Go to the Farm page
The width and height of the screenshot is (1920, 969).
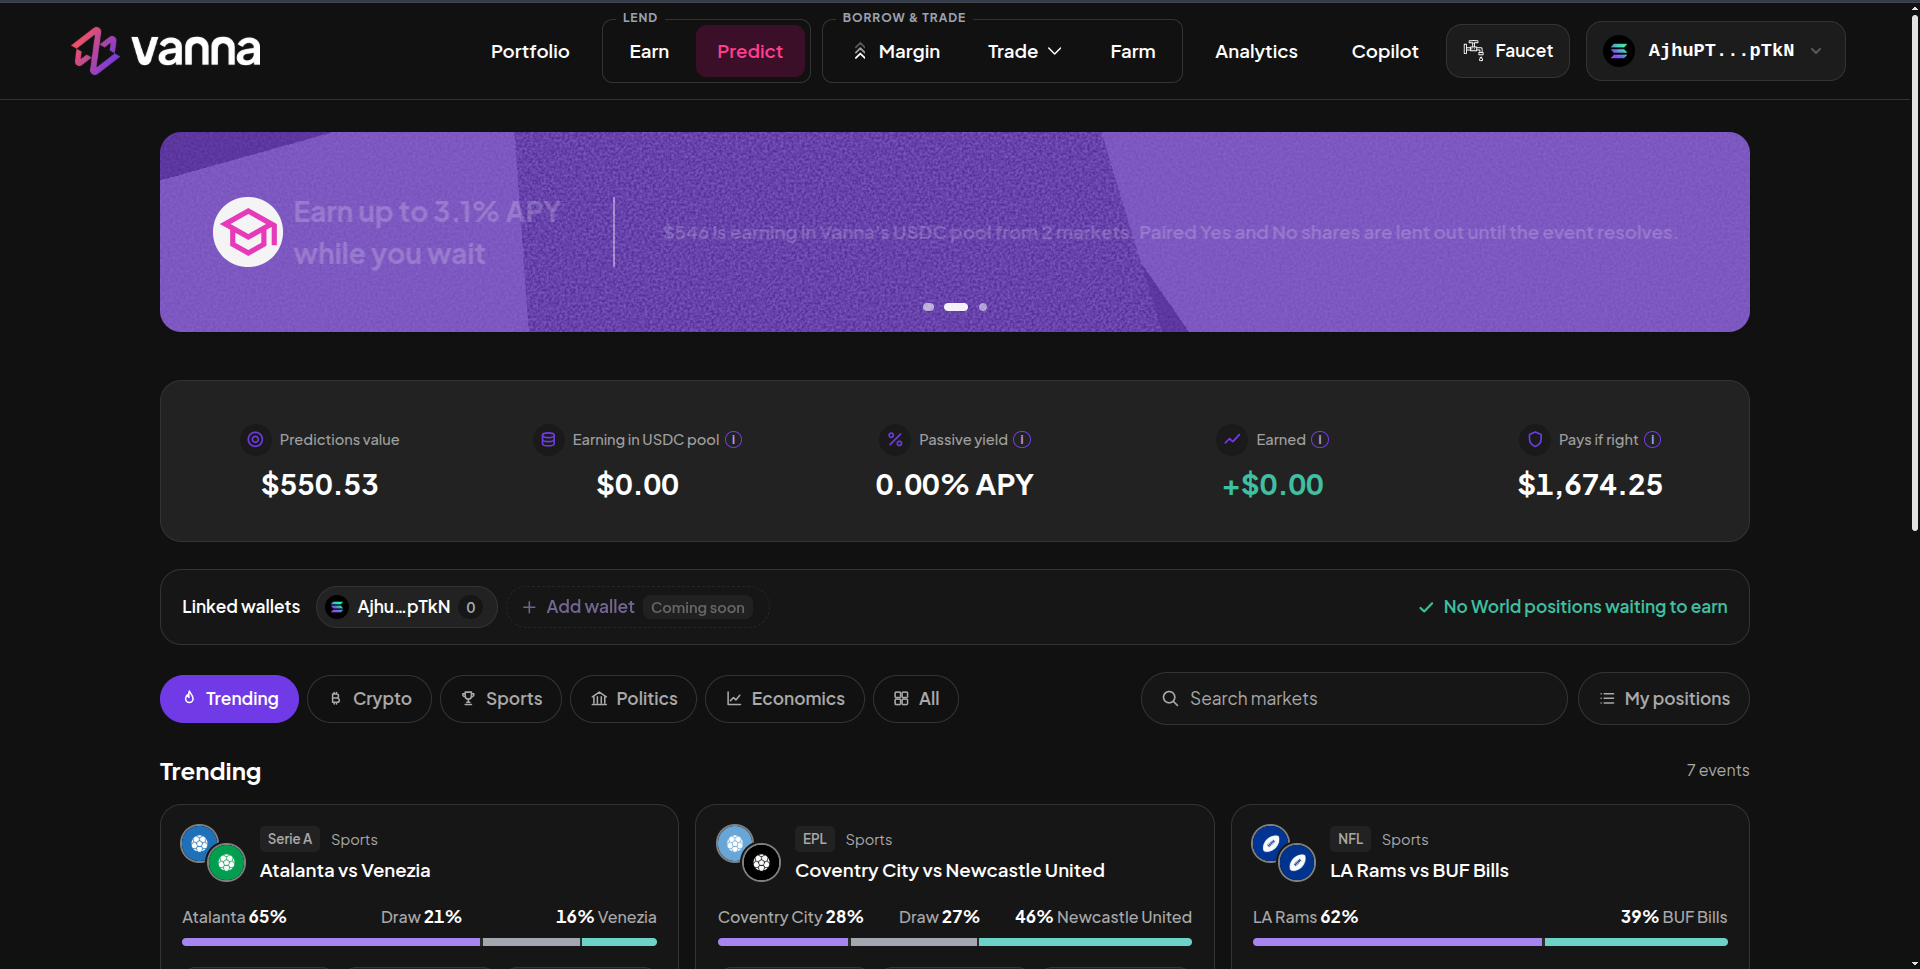coord(1133,51)
